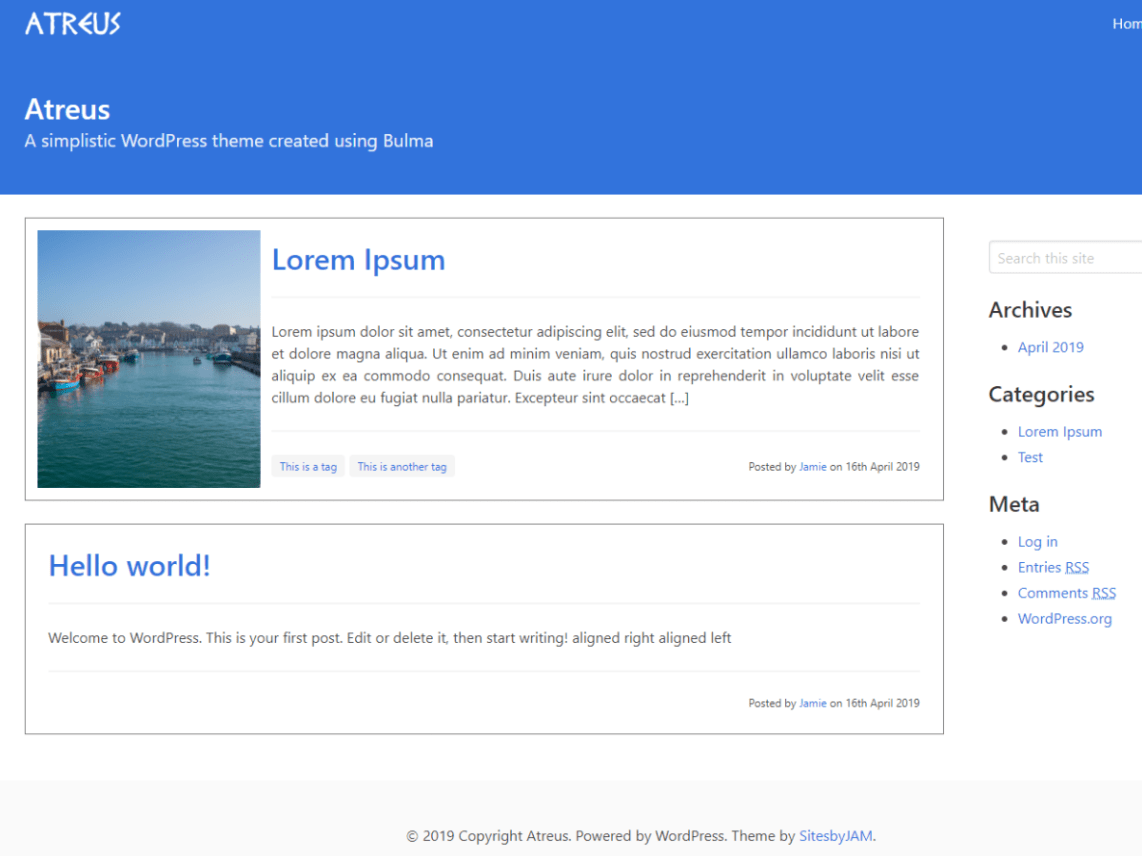1142x856 pixels.
Task: Click the harbor featured image thumbnail
Action: tap(148, 359)
